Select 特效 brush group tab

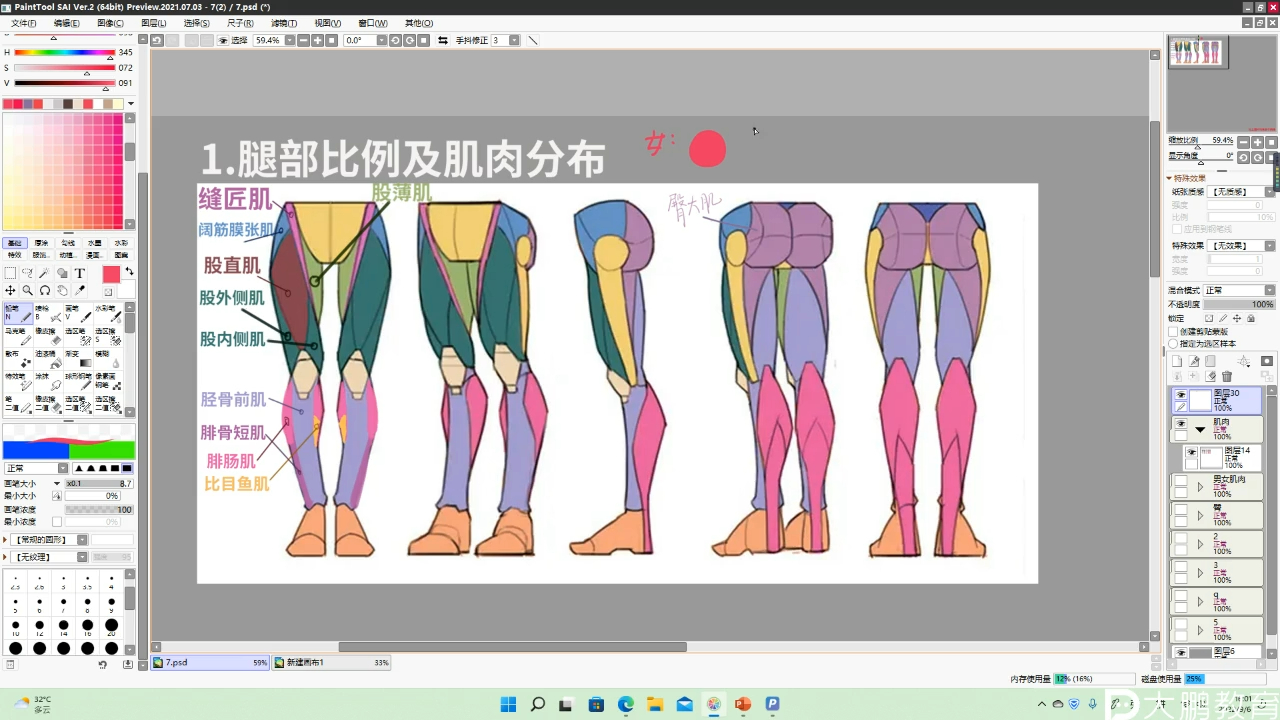click(14, 255)
